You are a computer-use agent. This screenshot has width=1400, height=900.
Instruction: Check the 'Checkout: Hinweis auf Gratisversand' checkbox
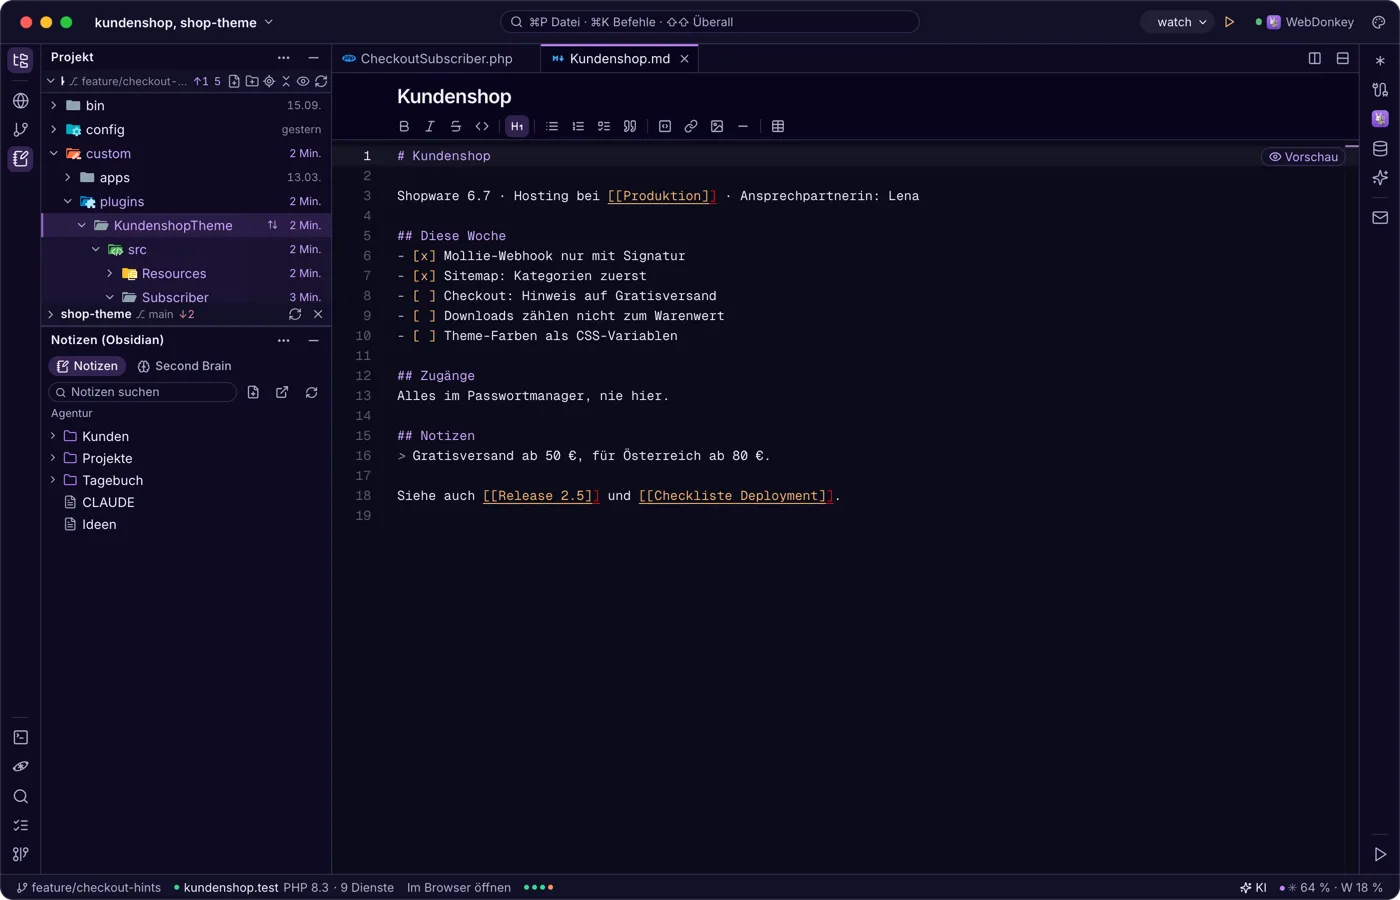click(x=424, y=296)
